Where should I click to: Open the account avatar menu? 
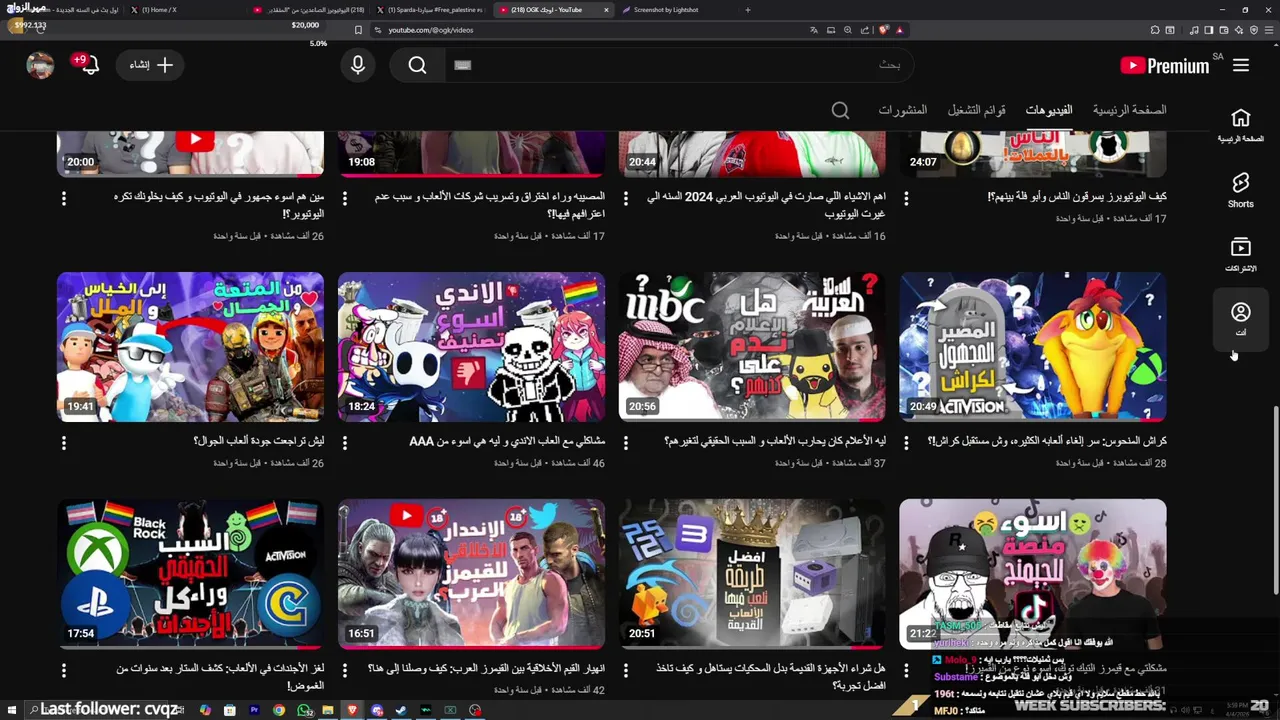point(40,65)
